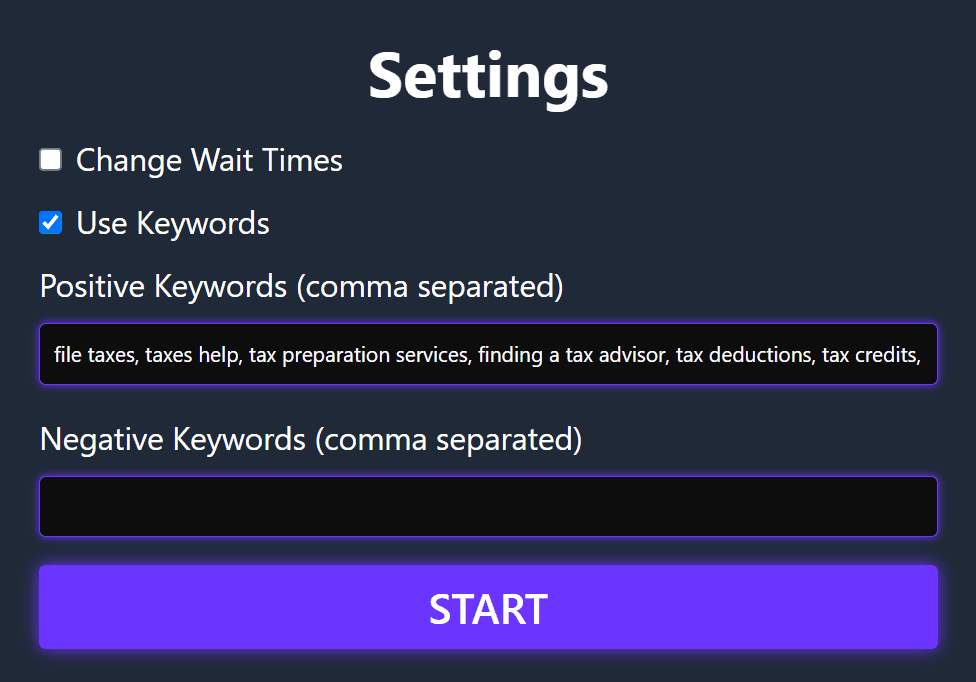Enable the Change Wait Times checkbox
Image resolution: width=976 pixels, height=682 pixels.
(50, 160)
